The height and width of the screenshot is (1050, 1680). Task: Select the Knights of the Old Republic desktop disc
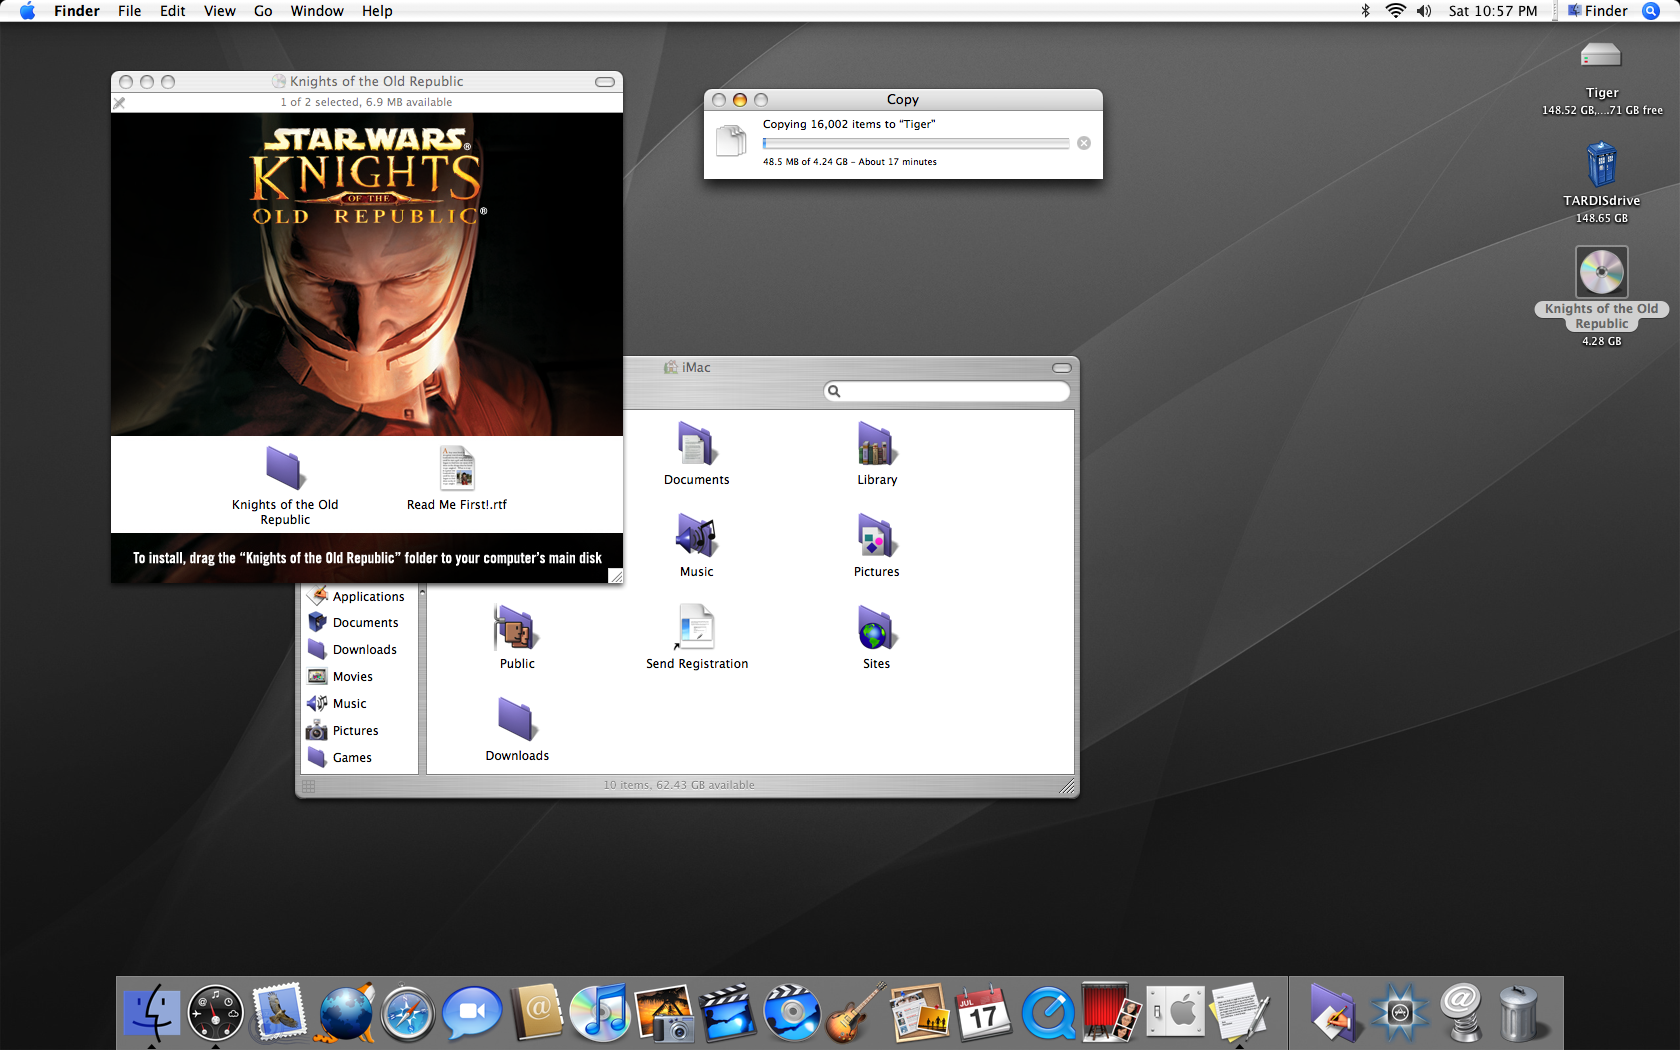1602,271
